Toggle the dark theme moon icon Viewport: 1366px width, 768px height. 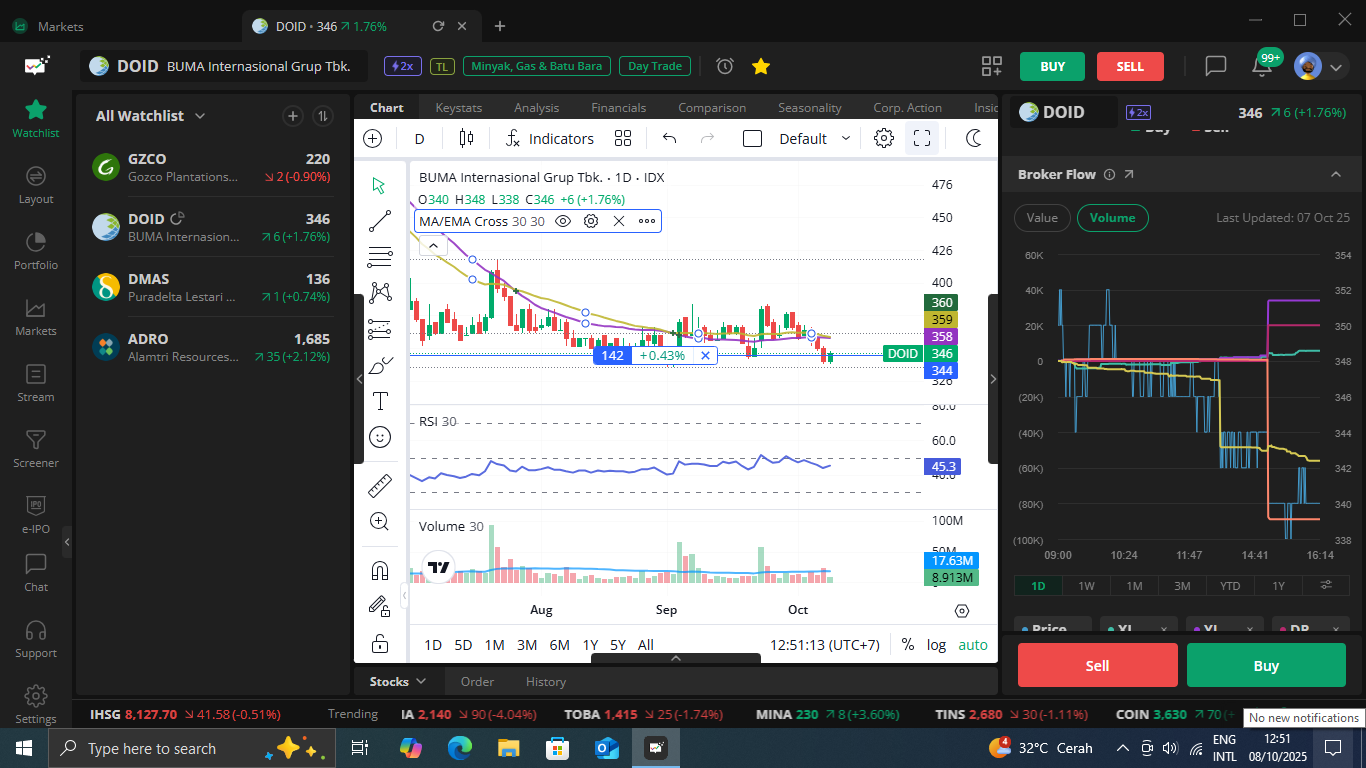(974, 139)
